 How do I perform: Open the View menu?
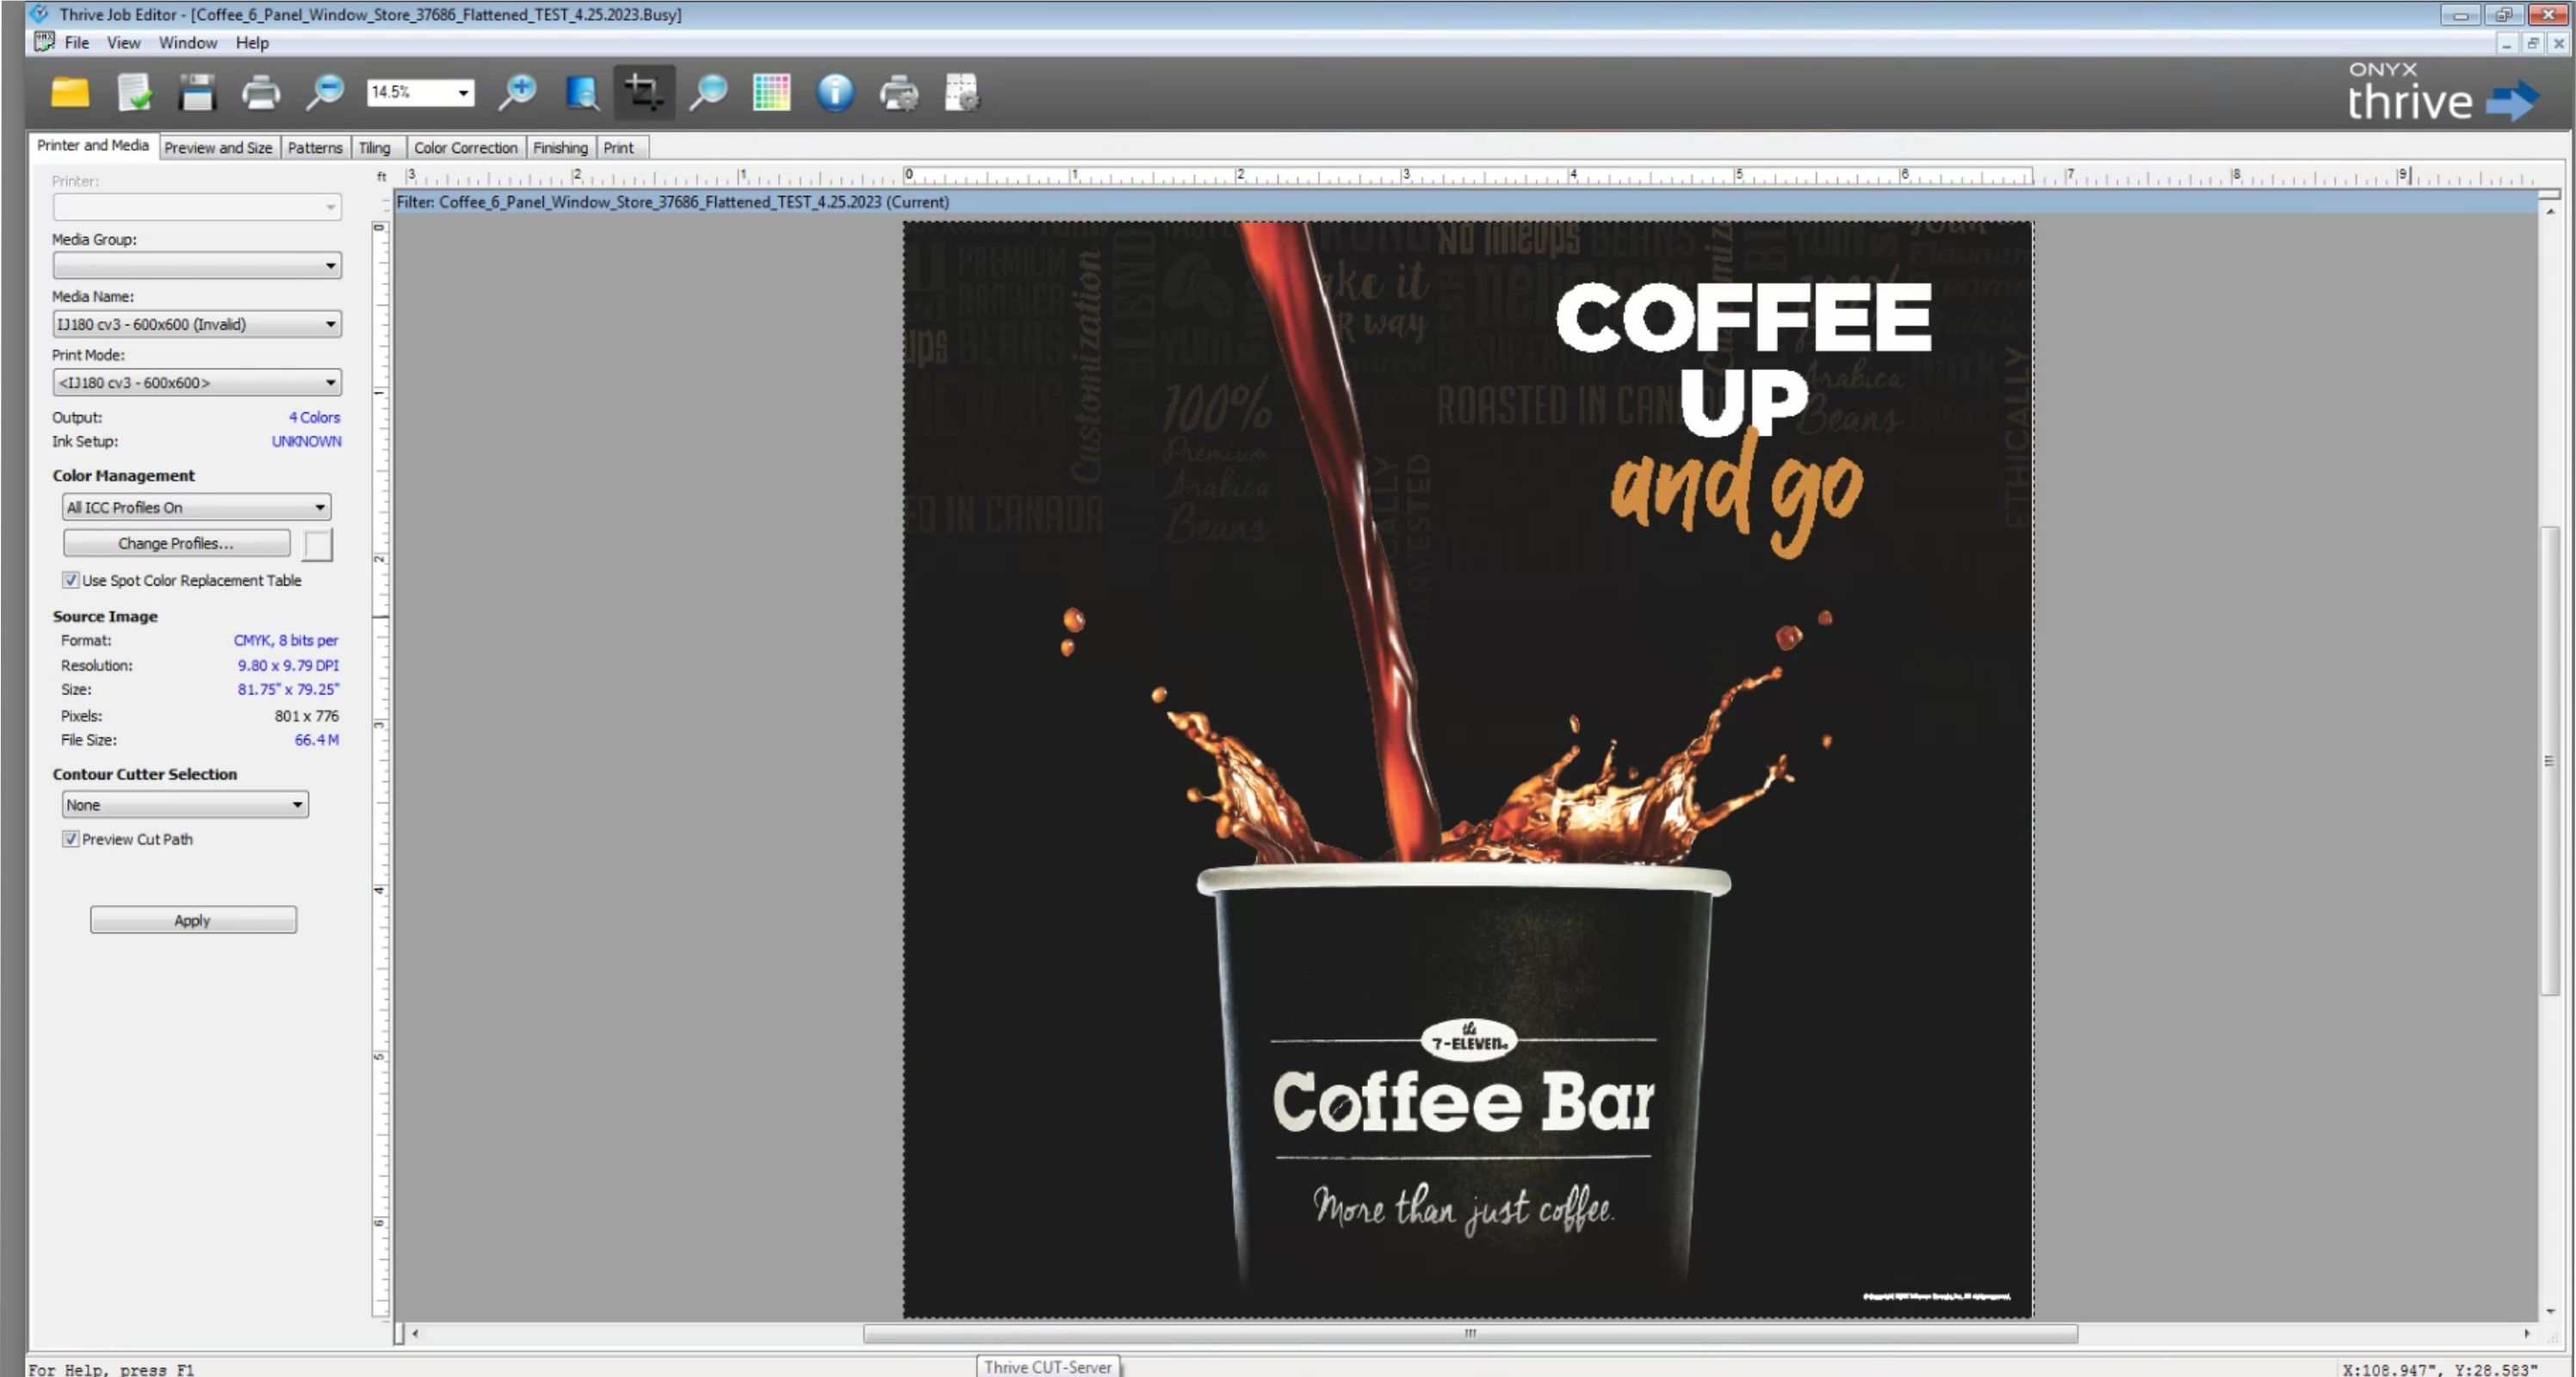click(124, 43)
